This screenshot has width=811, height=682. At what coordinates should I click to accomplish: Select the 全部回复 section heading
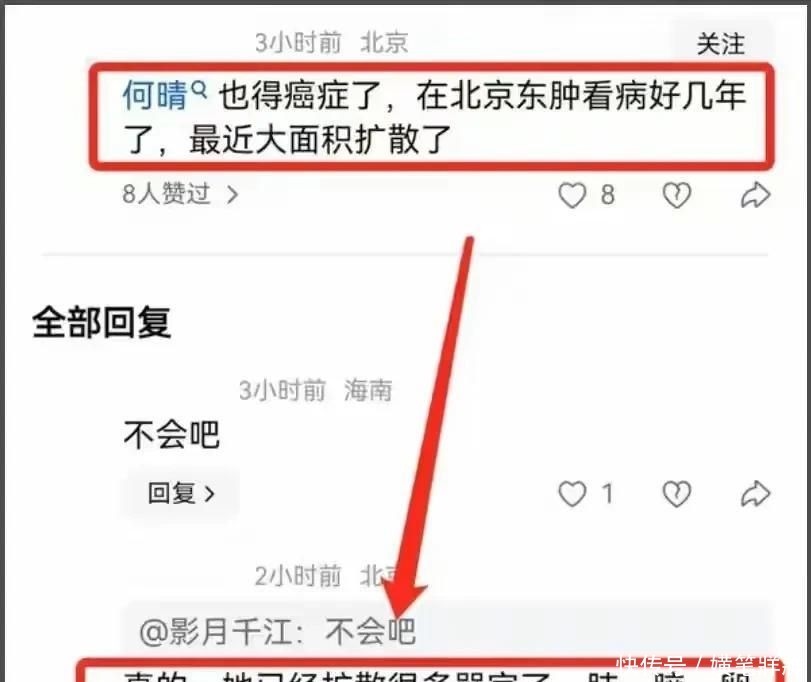click(101, 322)
